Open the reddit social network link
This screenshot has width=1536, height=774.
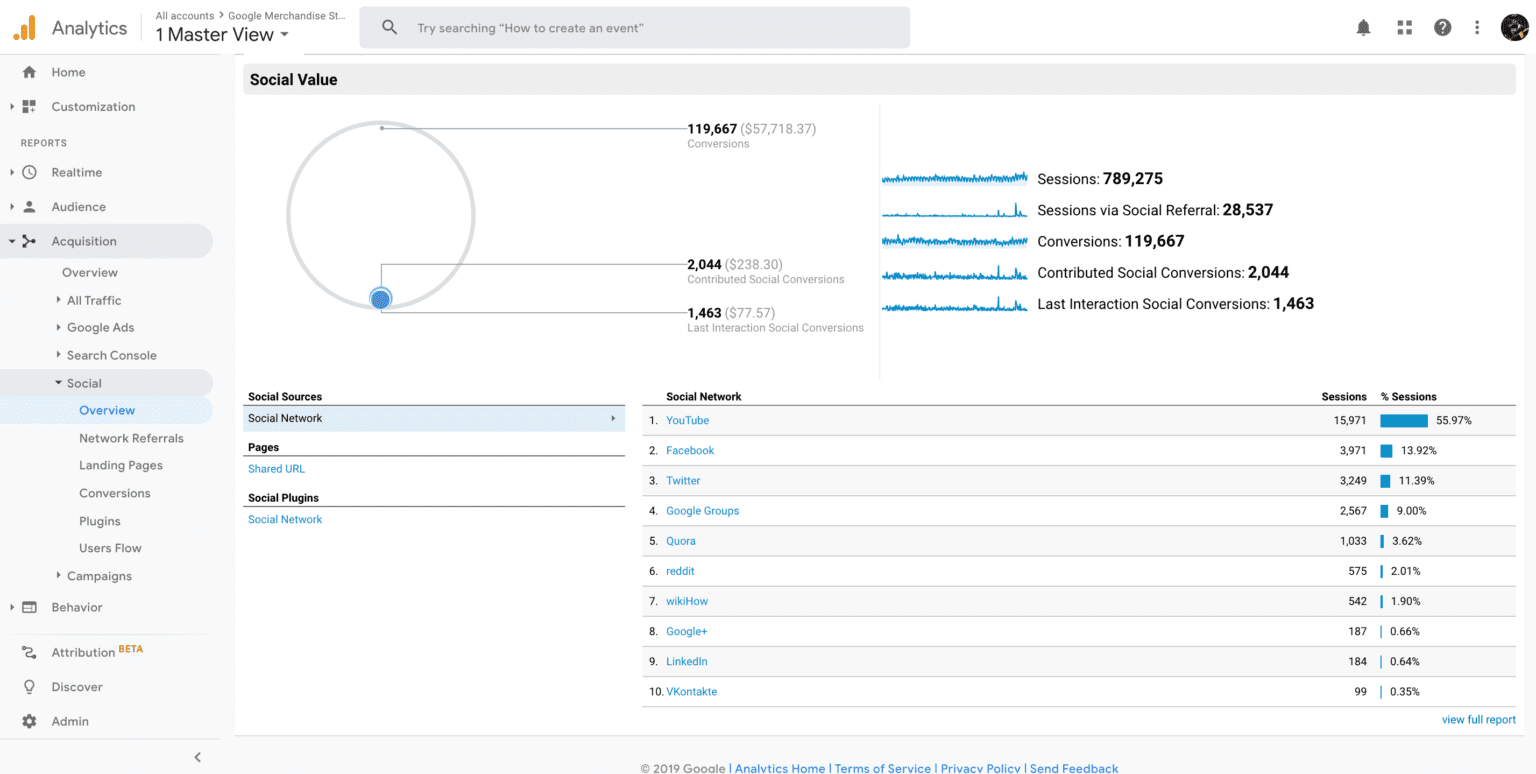(680, 571)
